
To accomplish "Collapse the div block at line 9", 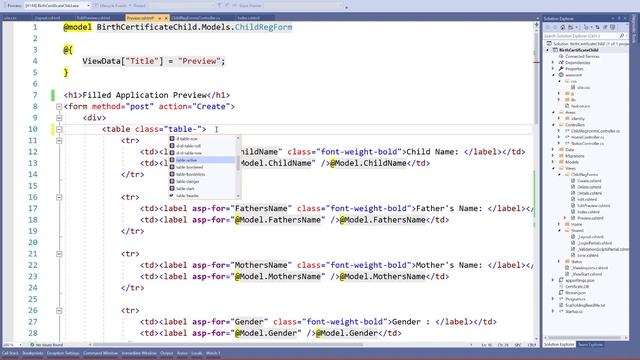I will point(59,118).
